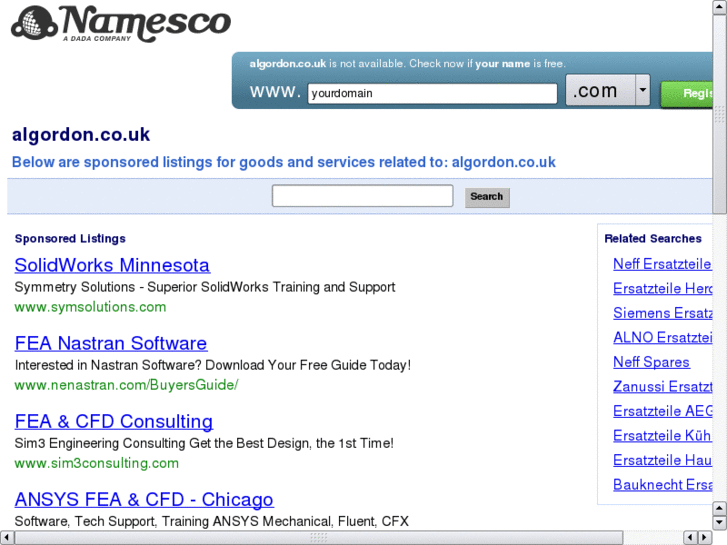Click the Software, Tech Support, Training description
Screen dimensions: 727x545
point(211,521)
